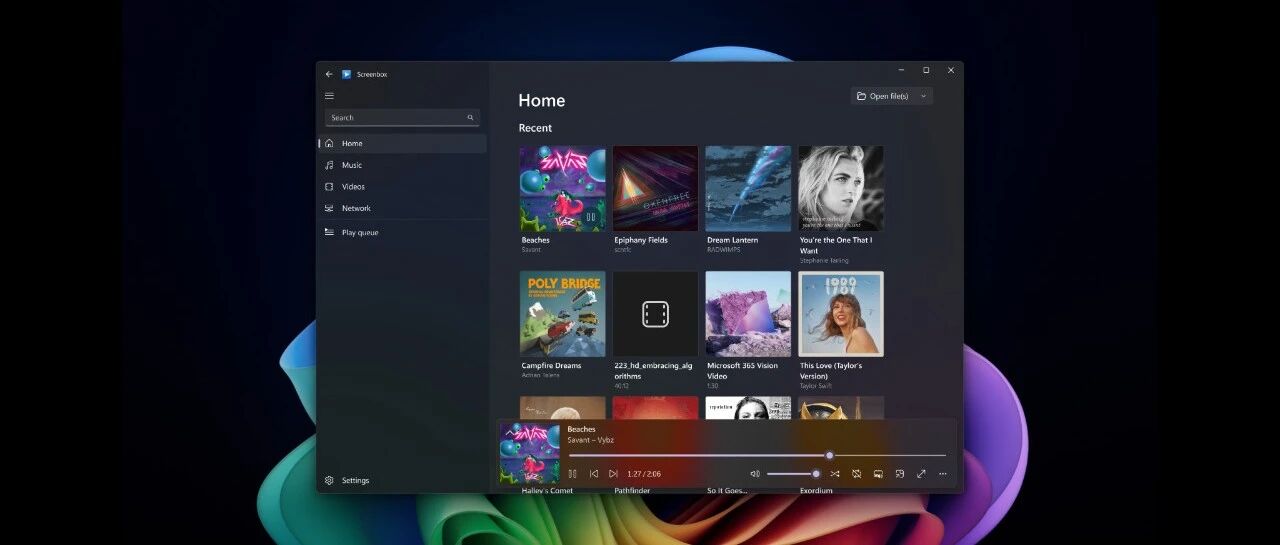
Task: Mute audio with the speaker icon
Action: tap(755, 474)
